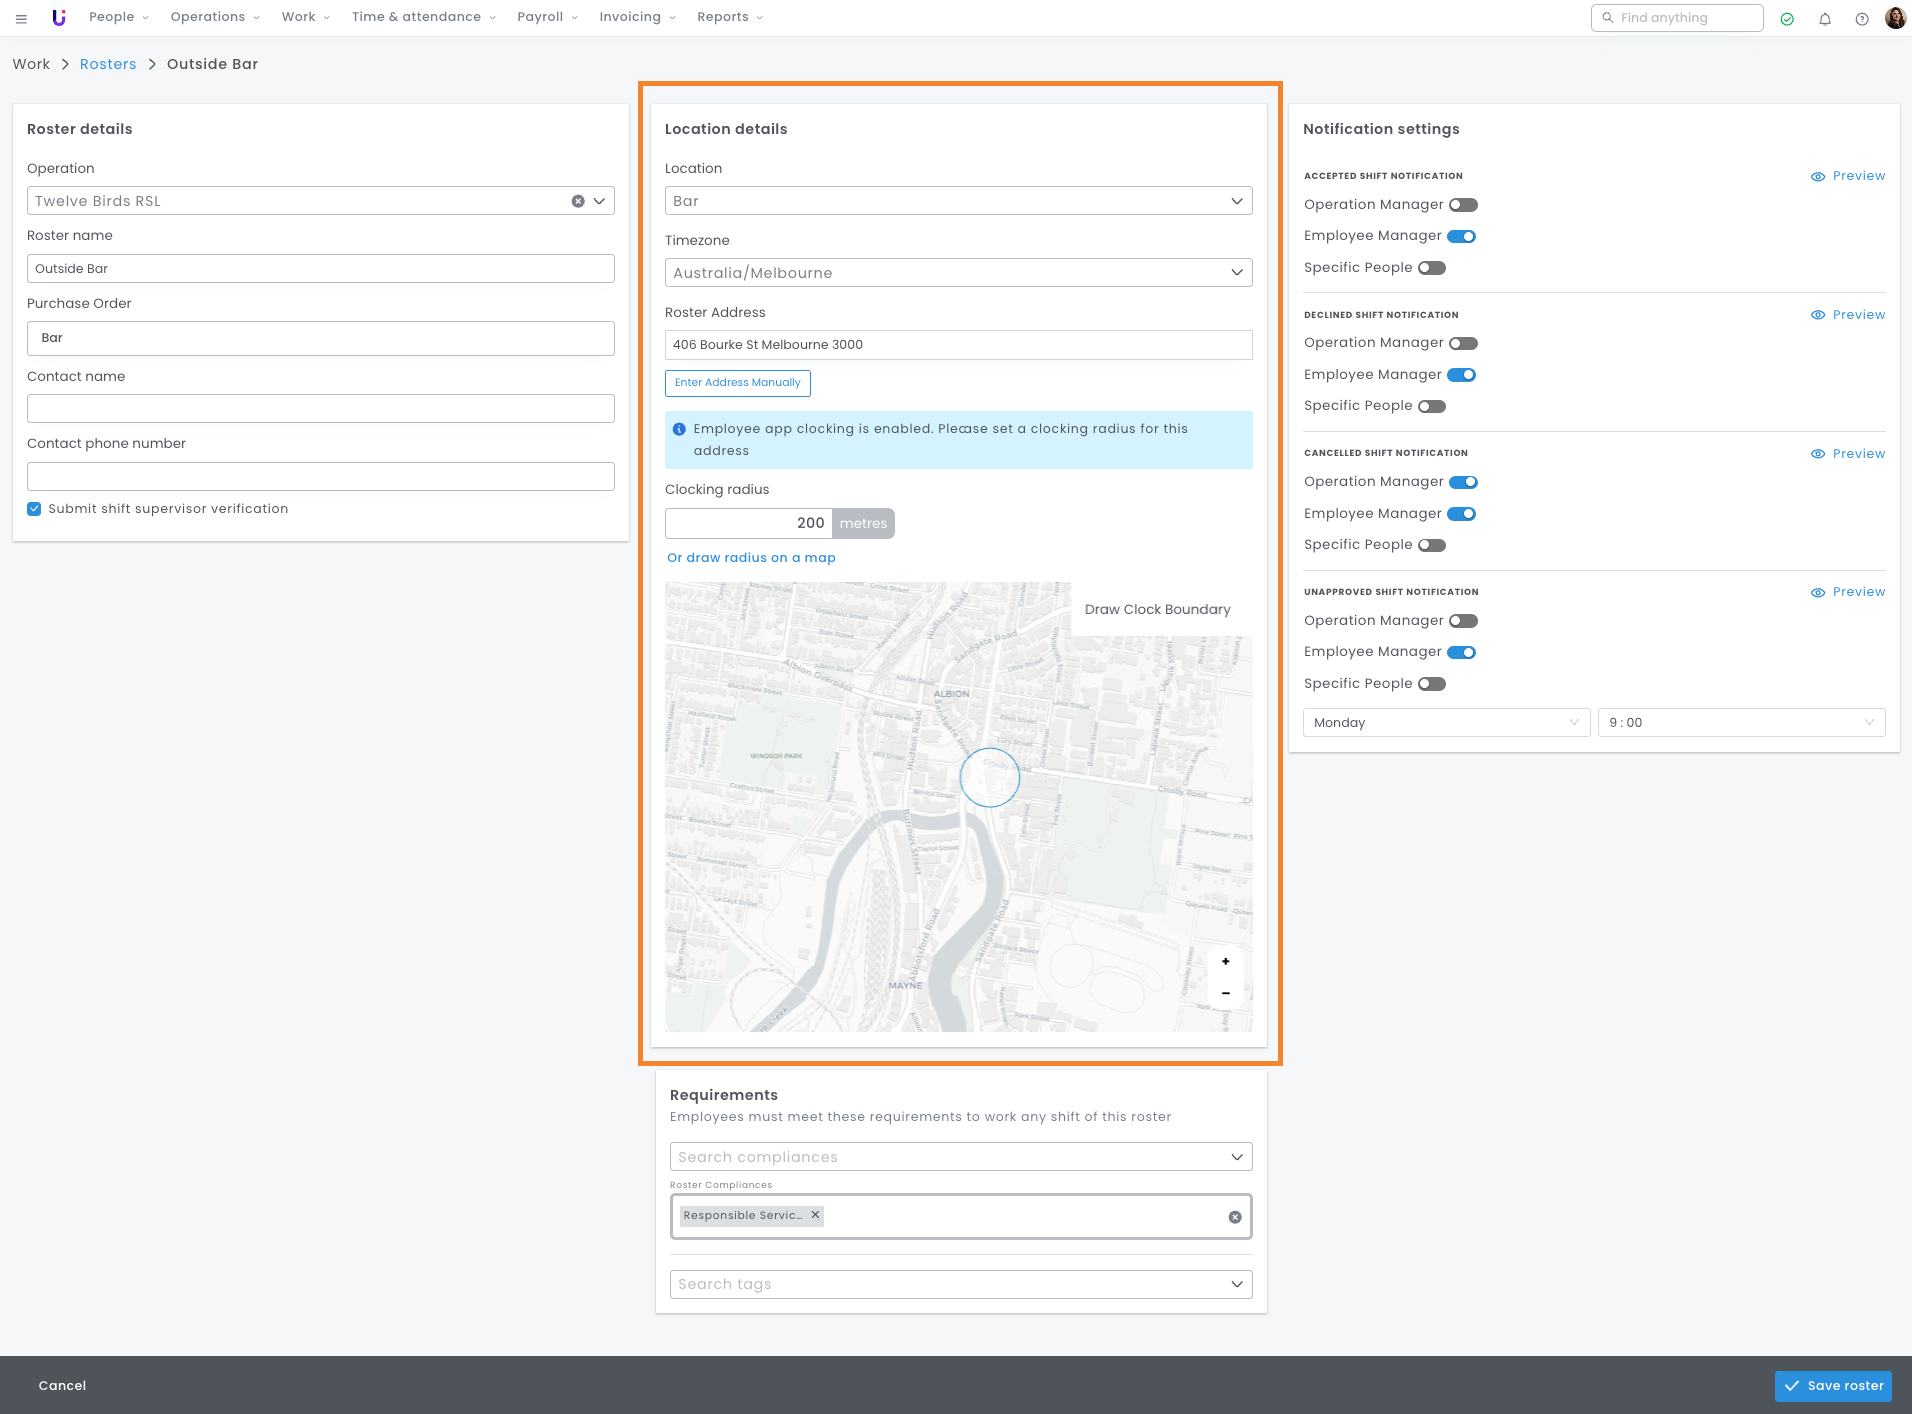Zoom in on the map
The image size is (1912, 1414).
[1225, 961]
